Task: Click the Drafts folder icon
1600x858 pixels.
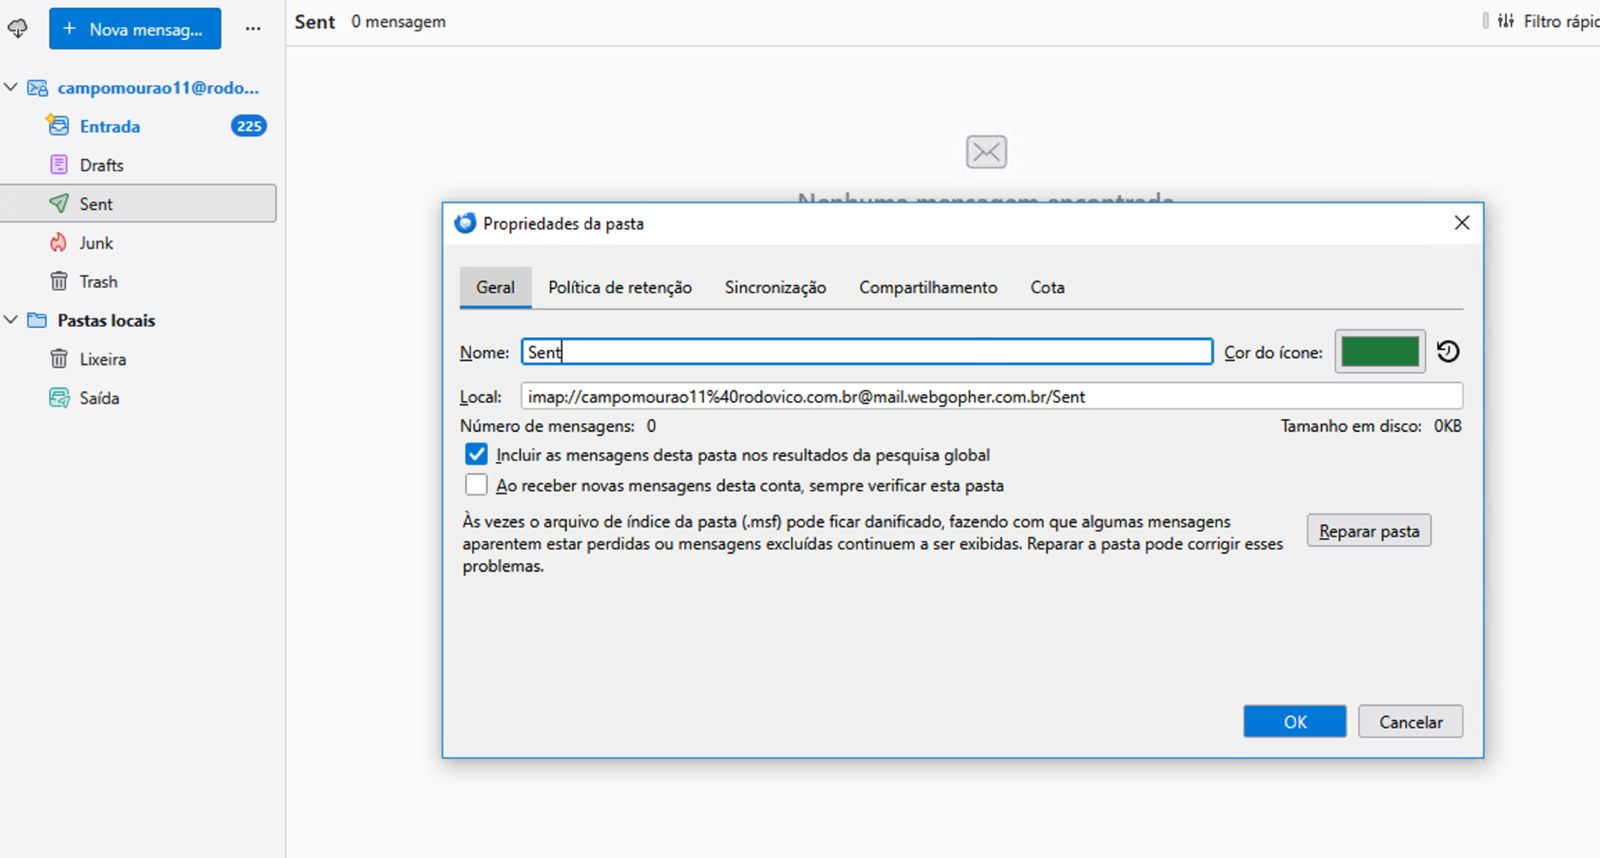Action: pos(59,165)
